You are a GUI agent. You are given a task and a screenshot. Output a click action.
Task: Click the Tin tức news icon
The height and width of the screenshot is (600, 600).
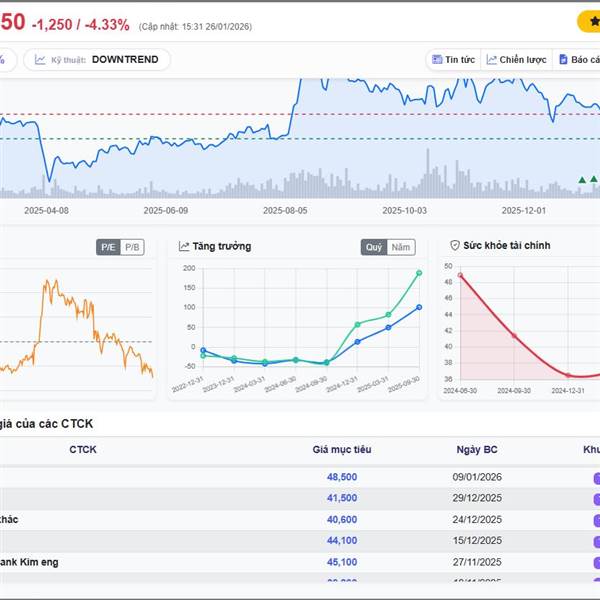point(437,60)
